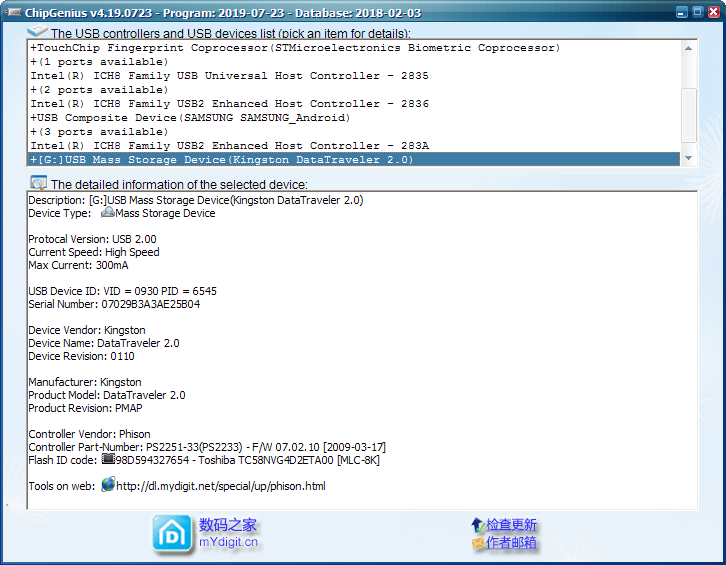Screen dimensions: 726x565
Task: Click the globe icon next to Tools on web
Action: pos(108,484)
